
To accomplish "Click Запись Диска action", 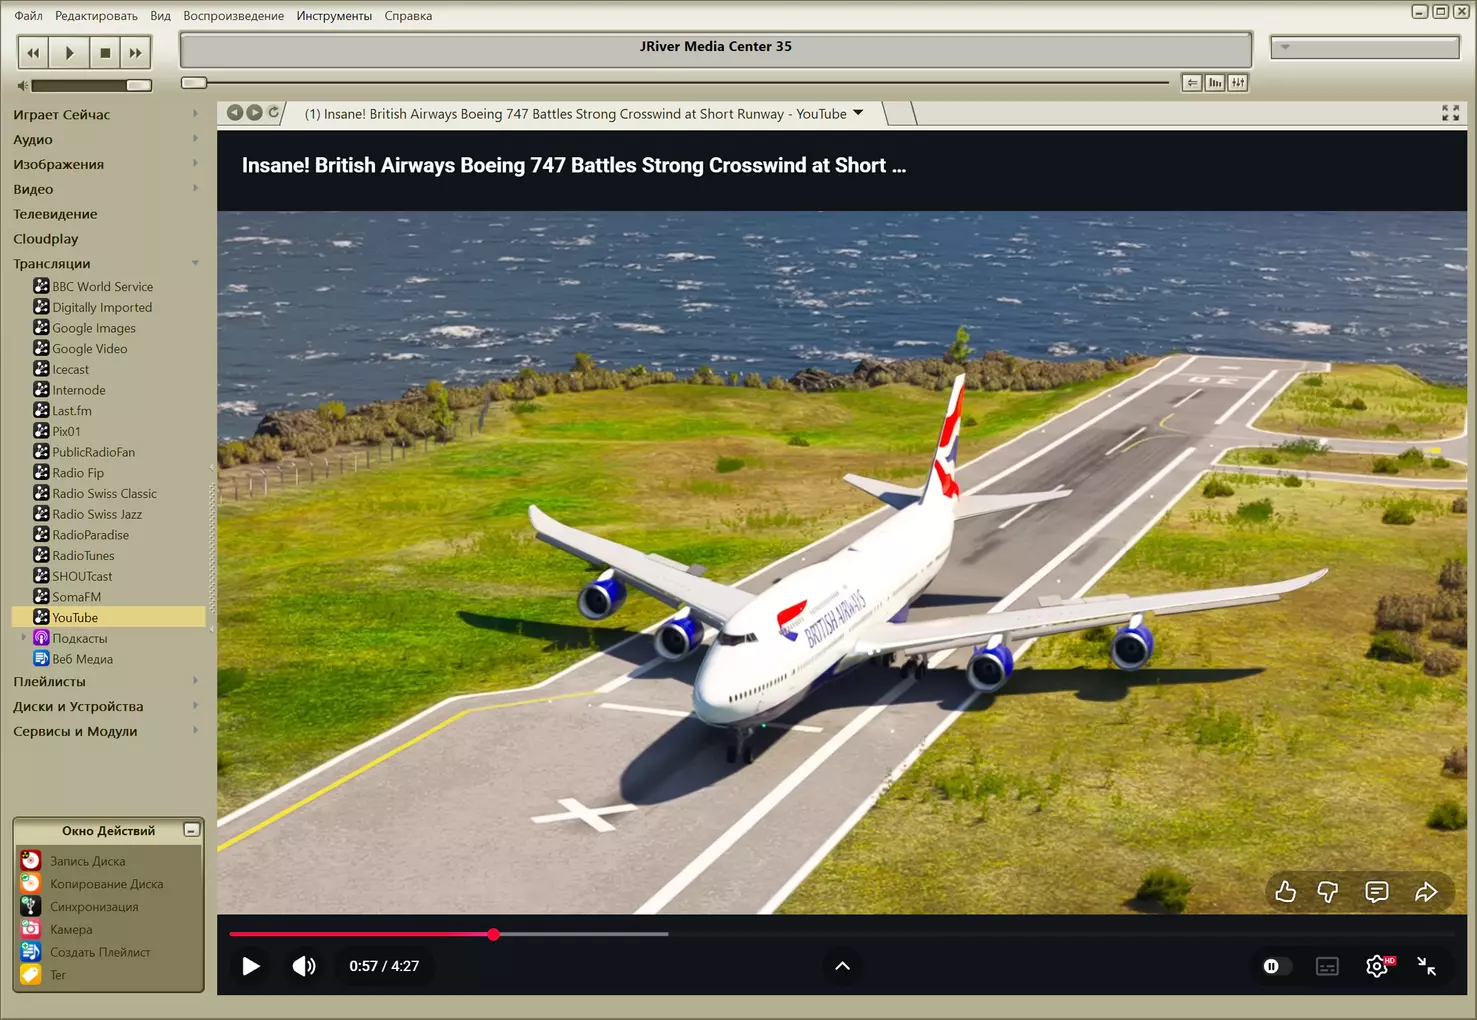I will (88, 861).
